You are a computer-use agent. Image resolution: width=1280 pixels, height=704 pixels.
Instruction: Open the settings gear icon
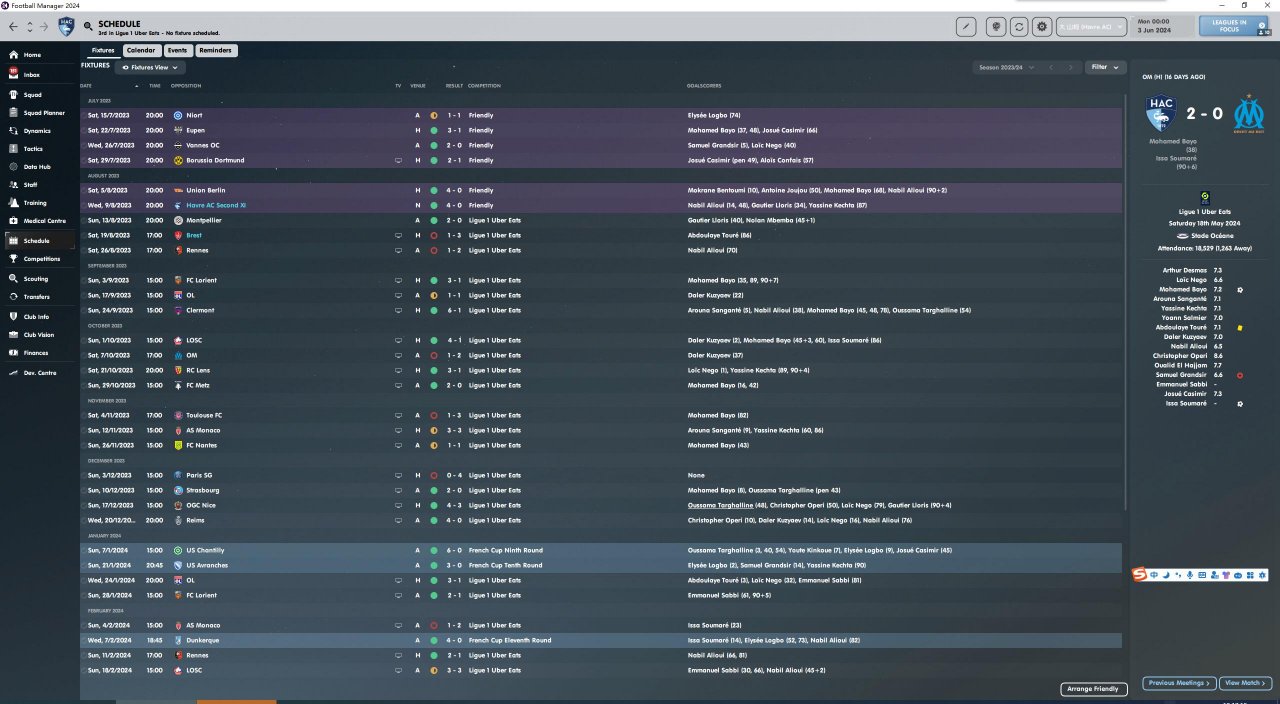[x=1042, y=27]
